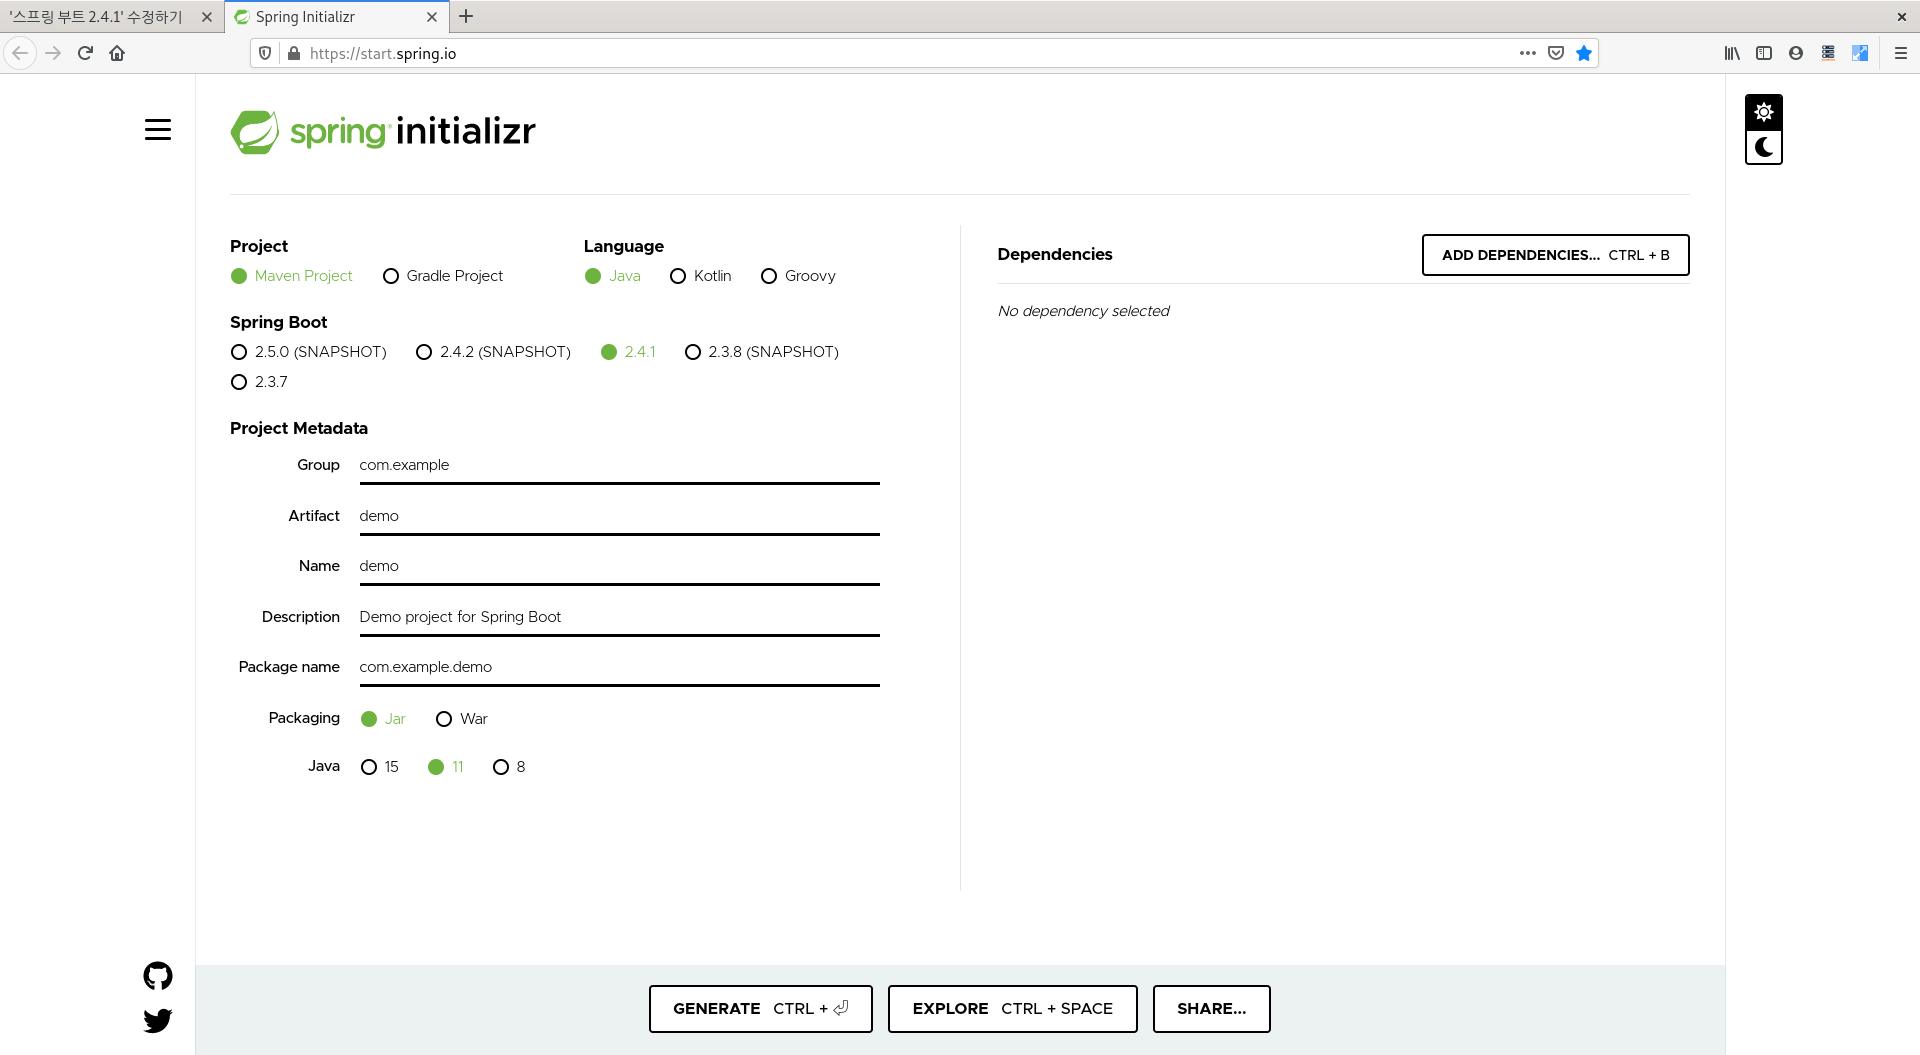
Task: Select Spring Boot 2.5.0 (SNAPSHOT)
Action: (x=308, y=352)
